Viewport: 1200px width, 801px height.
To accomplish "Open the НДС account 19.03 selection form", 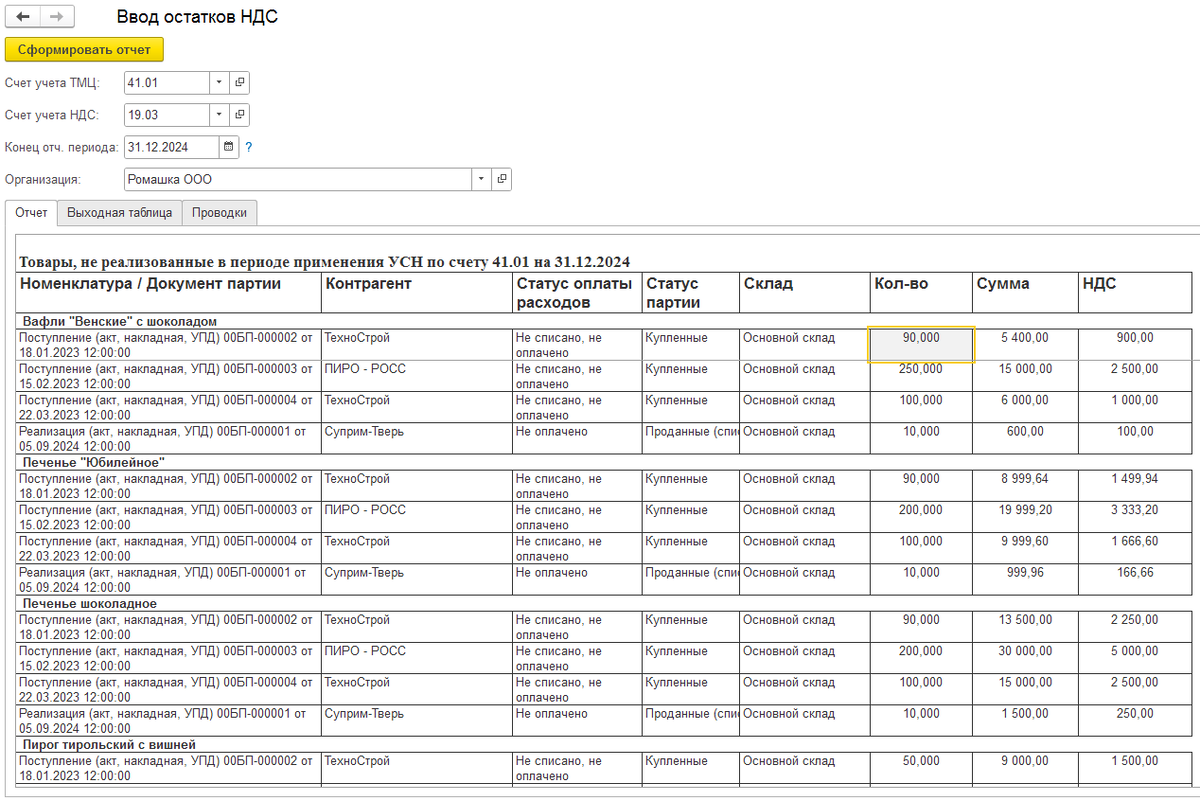I will [240, 115].
